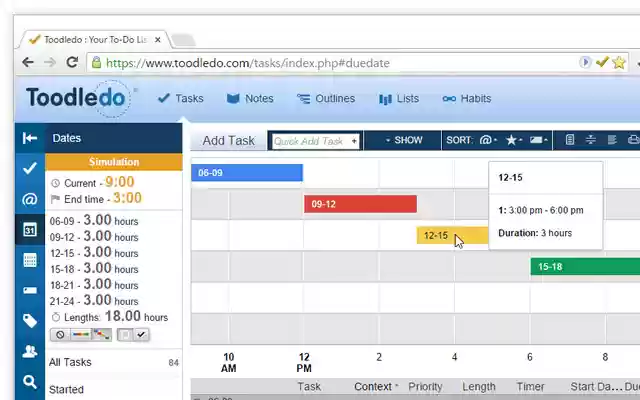Open the Sharing people icon in sidebar
This screenshot has width=640, height=400.
tap(30, 351)
